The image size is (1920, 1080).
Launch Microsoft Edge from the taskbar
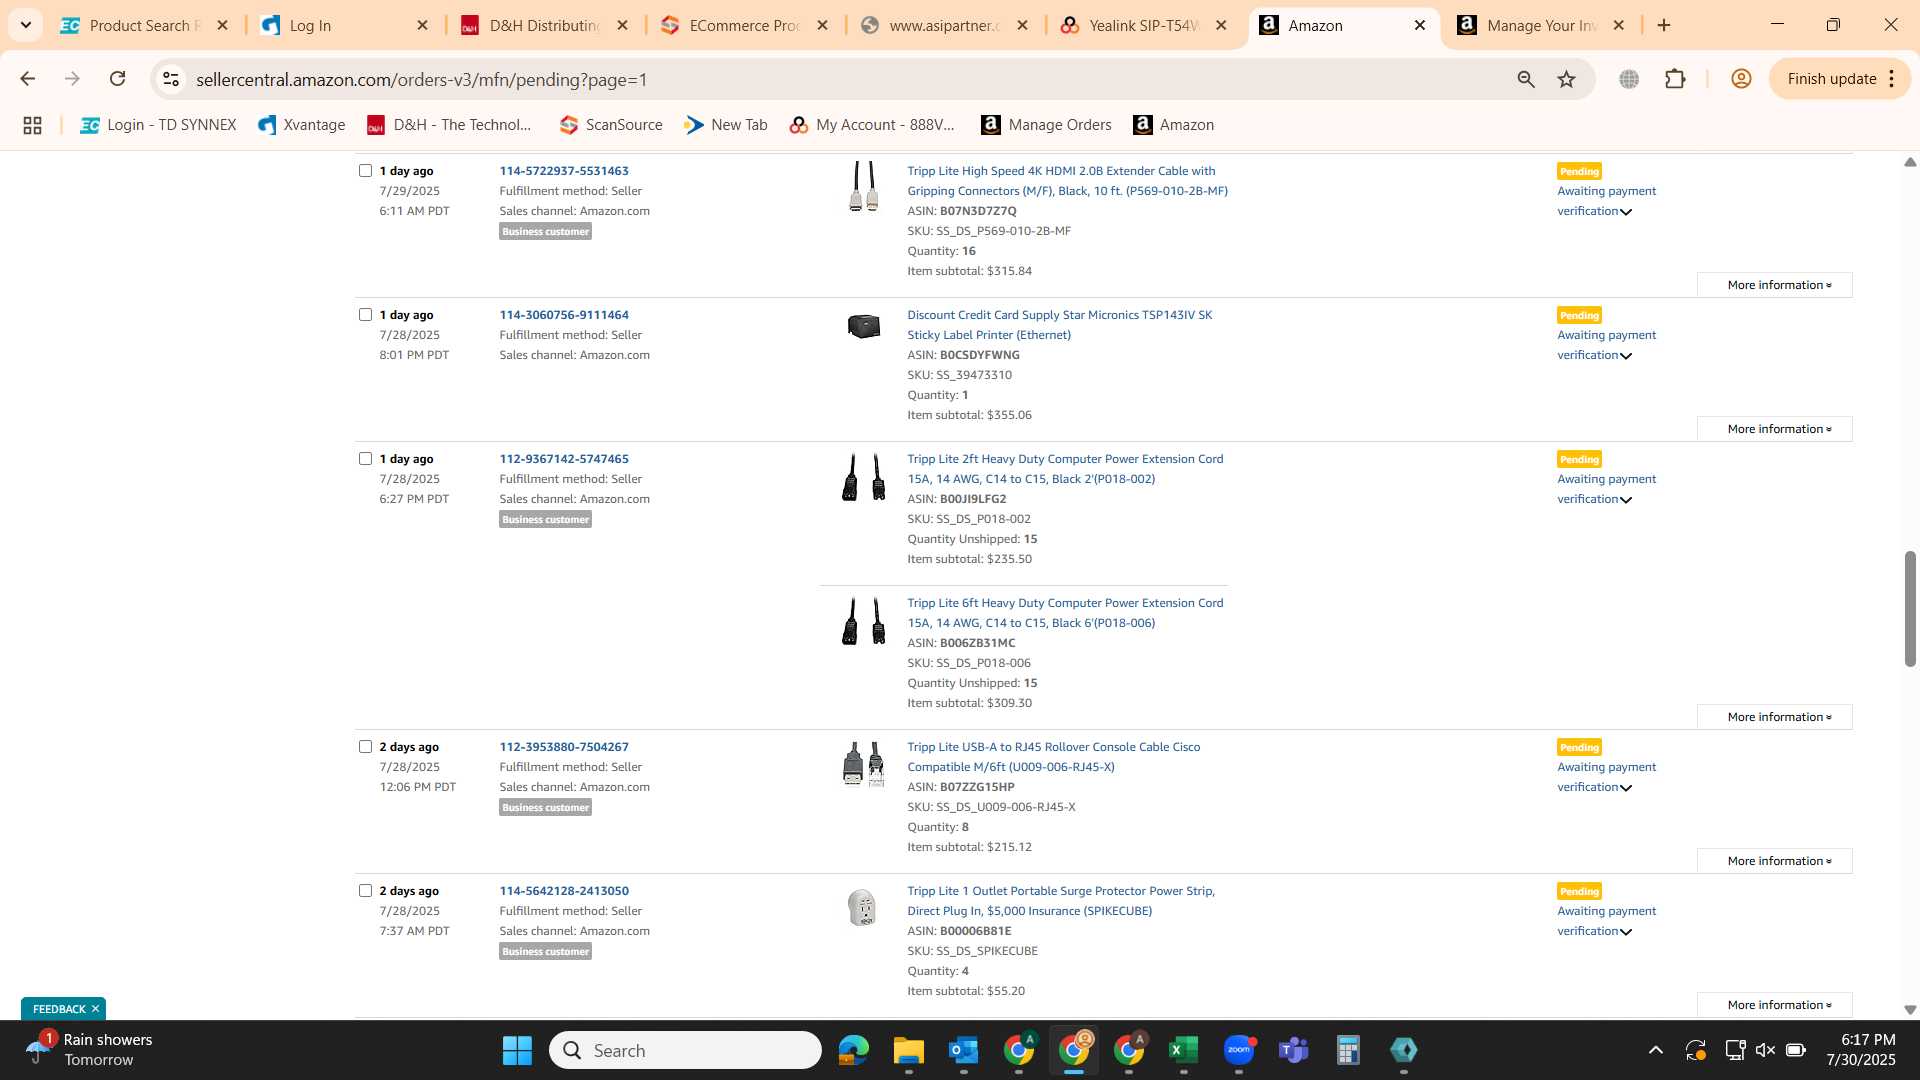(853, 1050)
